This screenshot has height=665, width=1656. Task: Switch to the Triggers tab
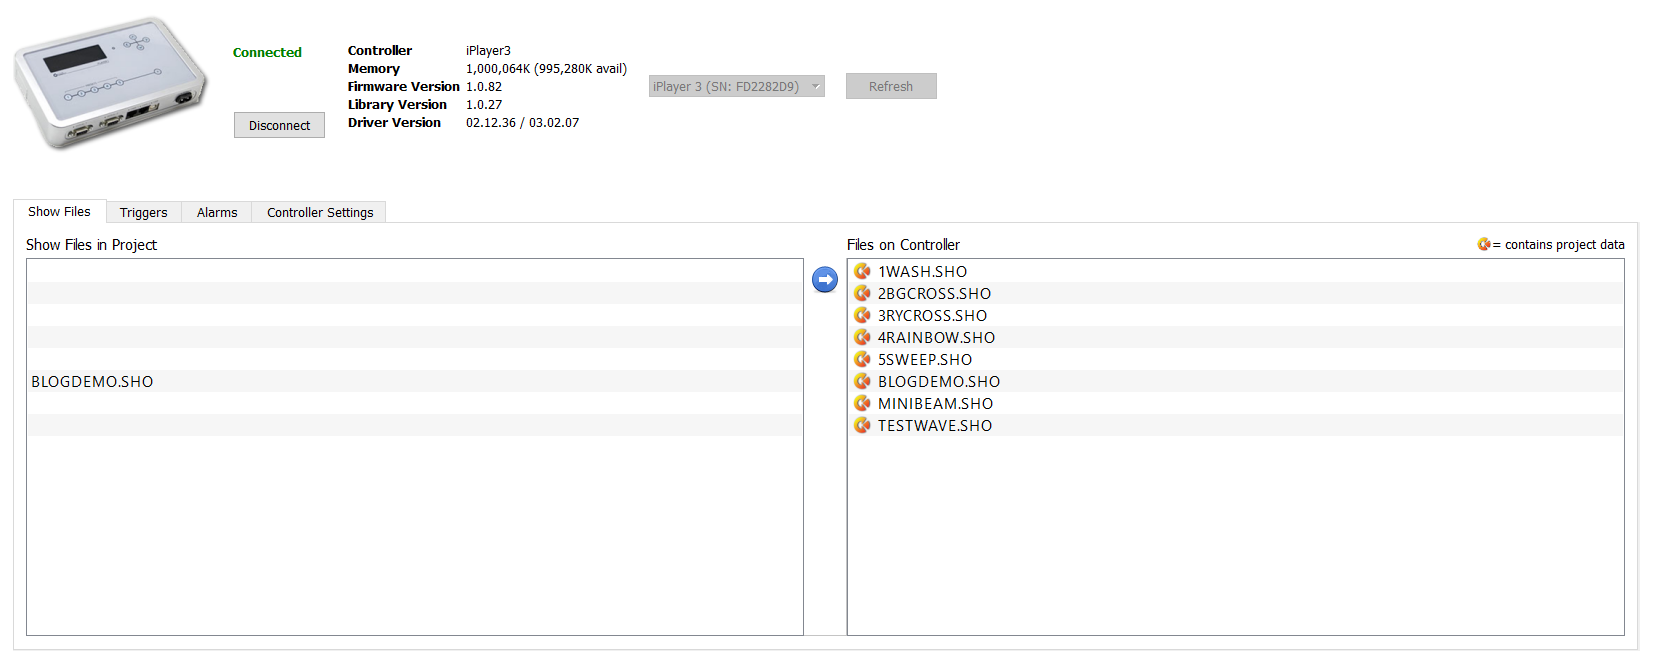coord(143,213)
